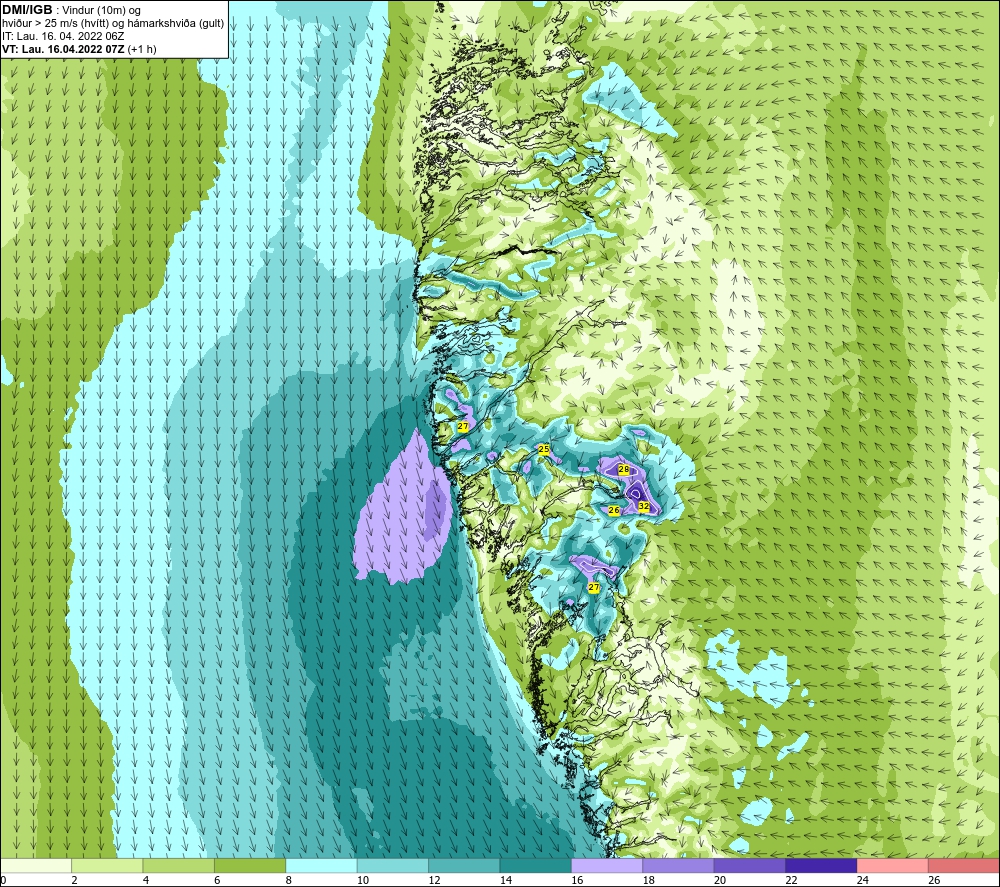Pick the 22–24 m/s dark indigo legend swatch
Screen dimensions: 1000x887
(x=821, y=865)
